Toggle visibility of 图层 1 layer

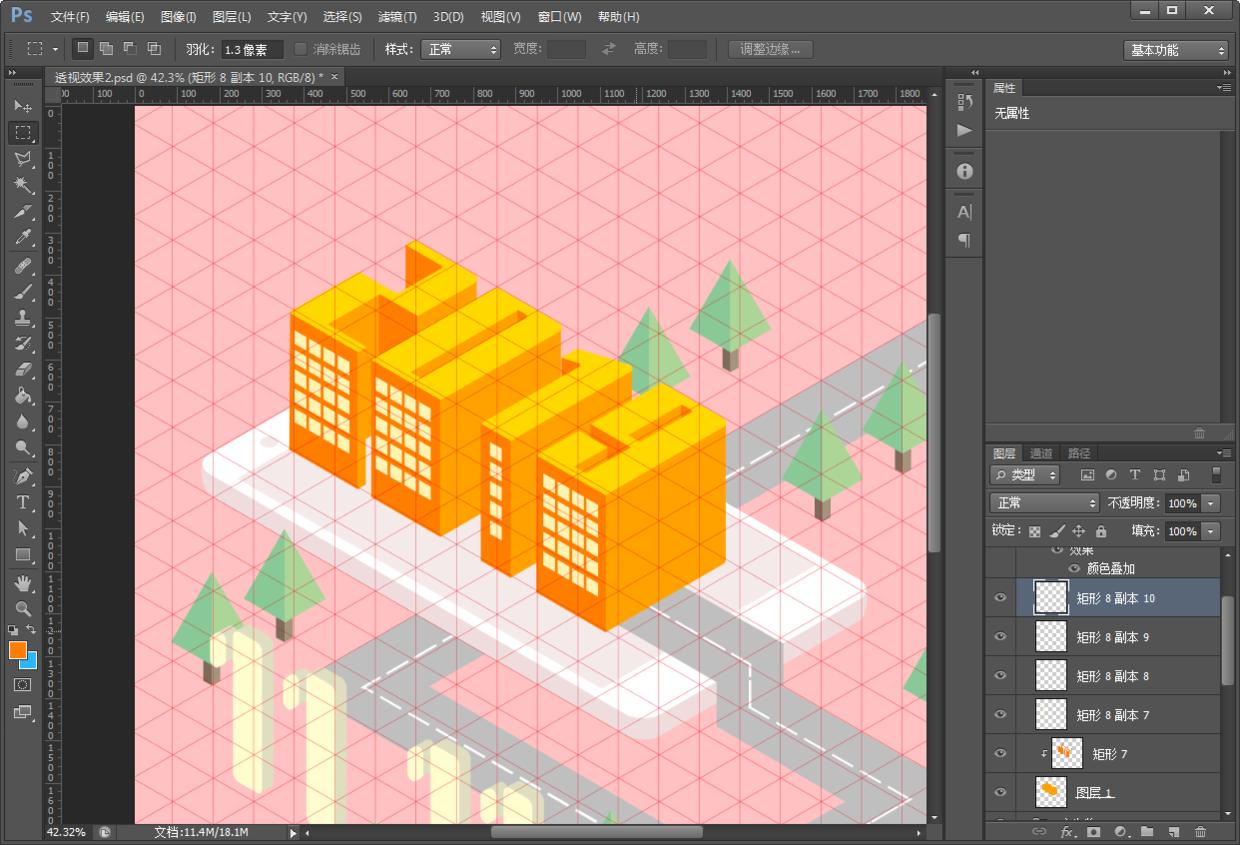[x=1000, y=792]
